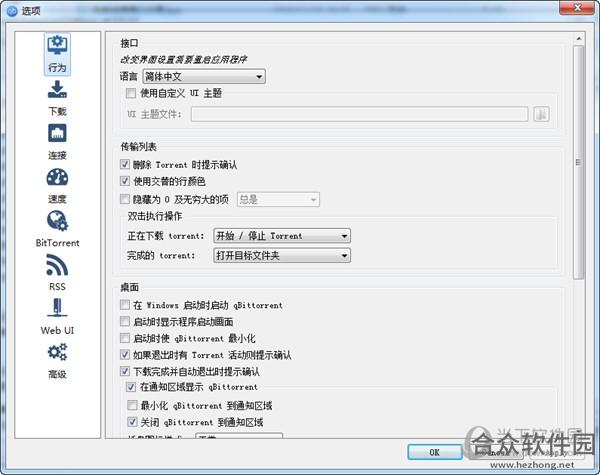
Task: Check 启动时使 qBittorrent 最小化
Action: pyautogui.click(x=125, y=338)
